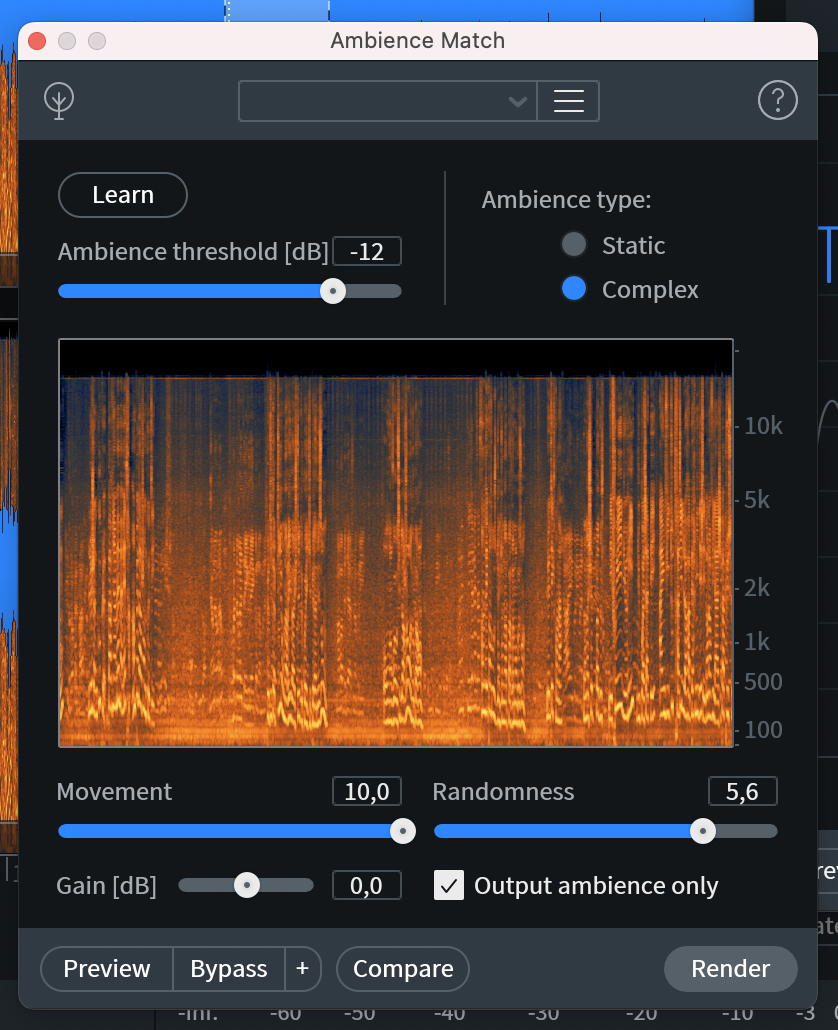Click the Ambience threshold value field
This screenshot has width=838, height=1030.
click(367, 252)
